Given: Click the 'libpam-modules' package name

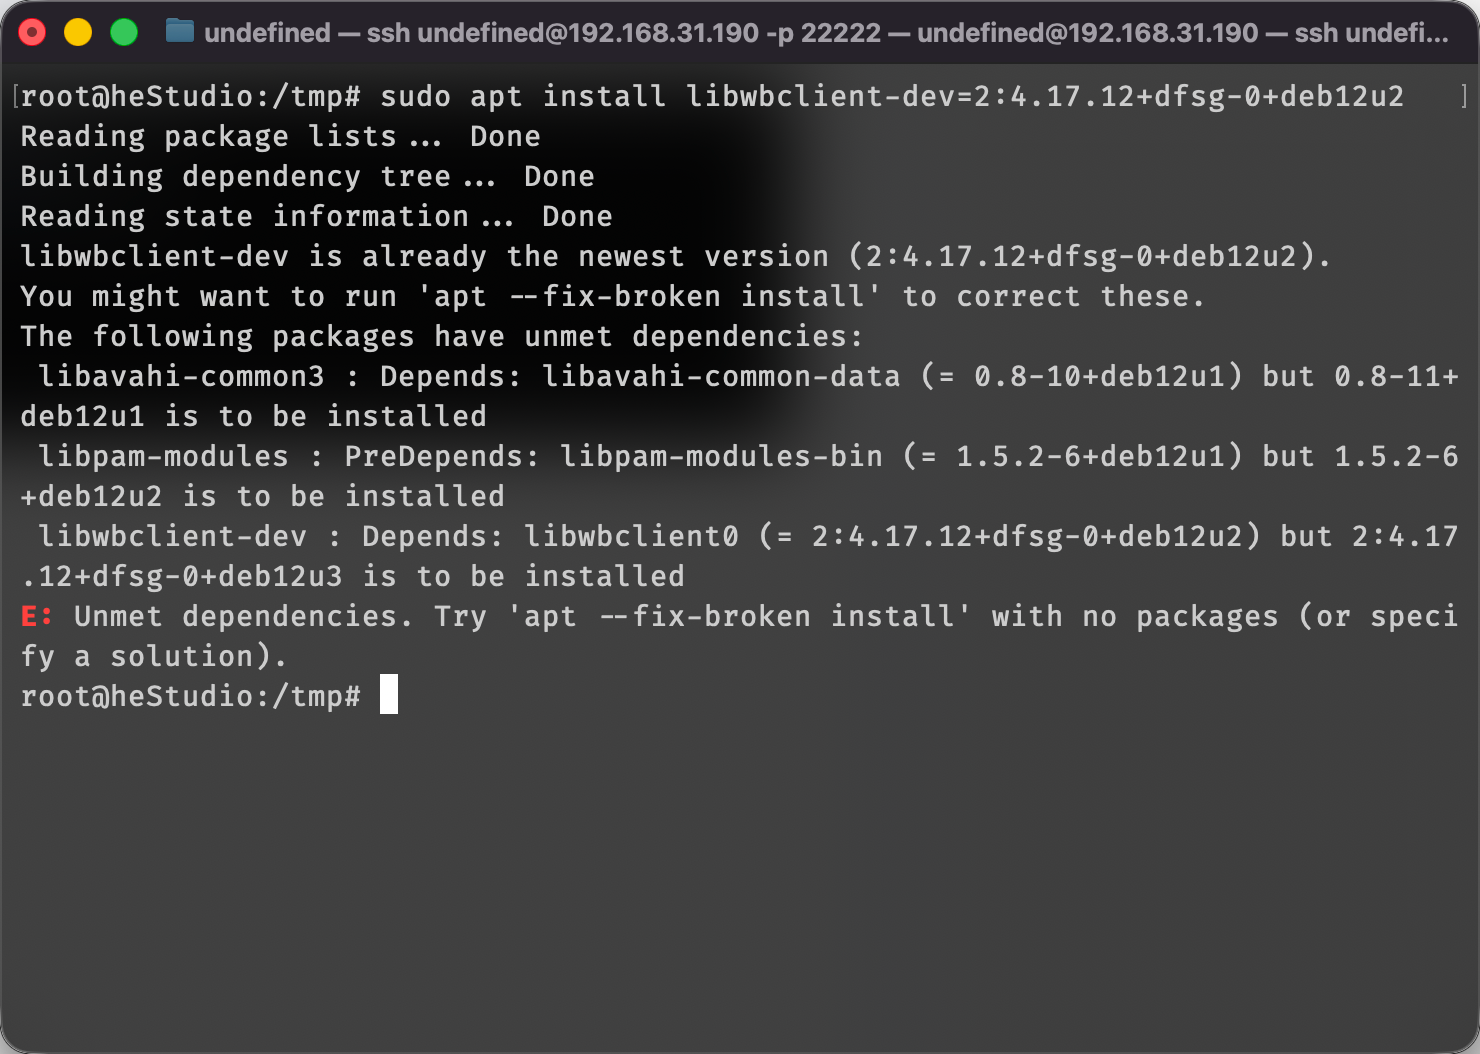Looking at the screenshot, I should pos(163,456).
